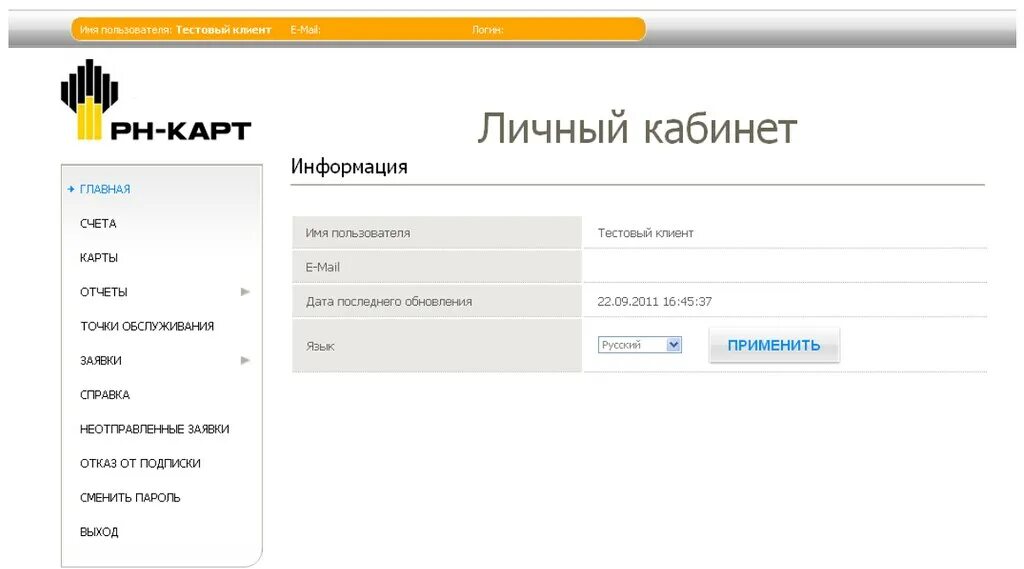This screenshot has width=1024, height=569.
Task: Click the Имя пользователя row label in the table
Action: point(358,233)
